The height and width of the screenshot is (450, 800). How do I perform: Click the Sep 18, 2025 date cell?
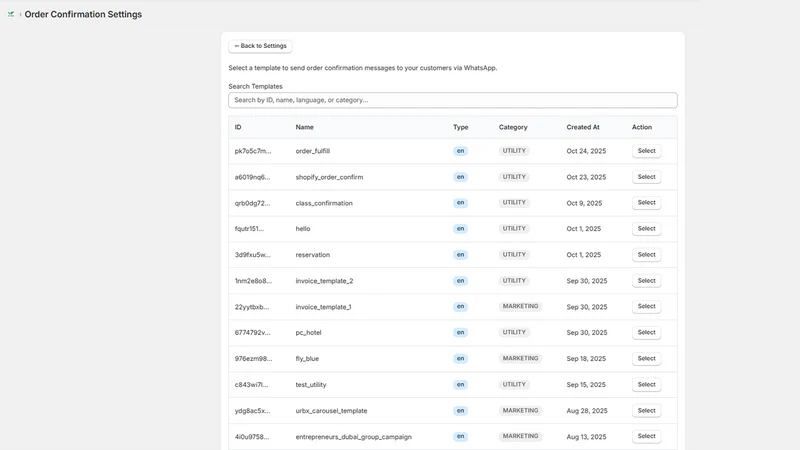click(586, 359)
